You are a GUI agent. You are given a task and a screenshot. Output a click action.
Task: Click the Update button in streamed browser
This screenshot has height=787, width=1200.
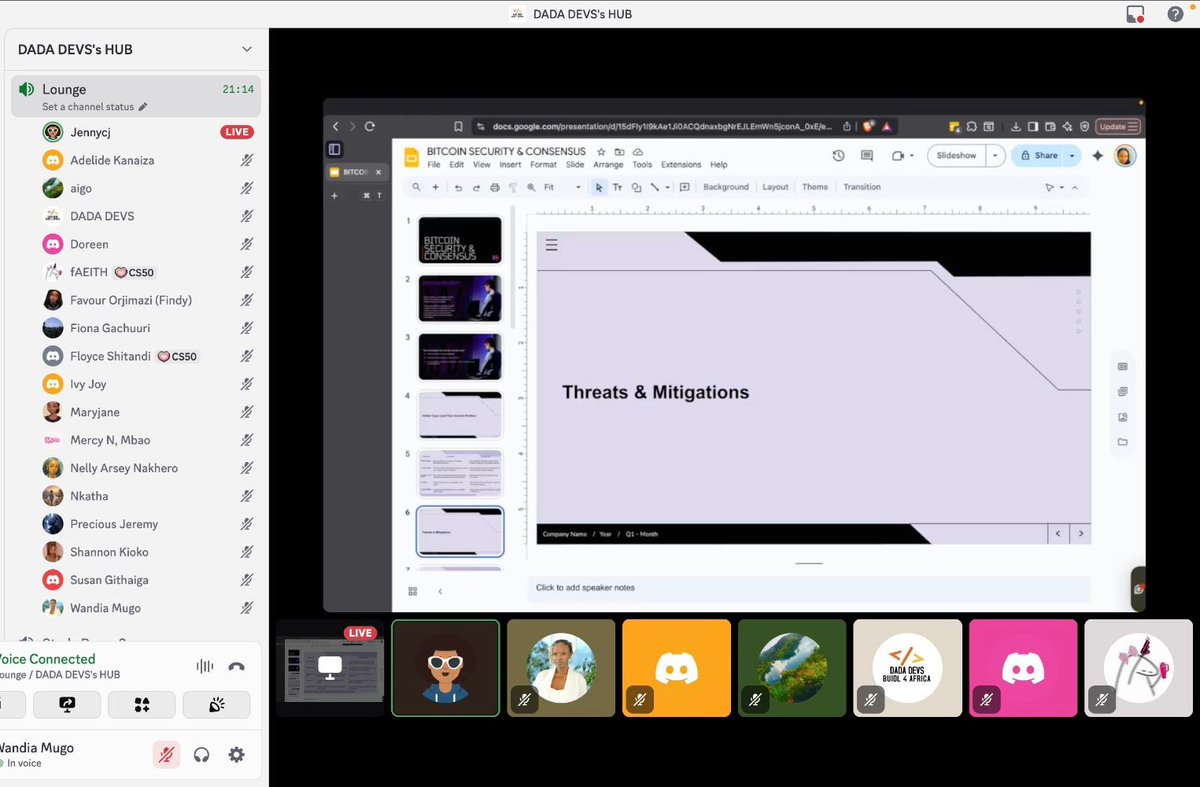coord(1118,126)
